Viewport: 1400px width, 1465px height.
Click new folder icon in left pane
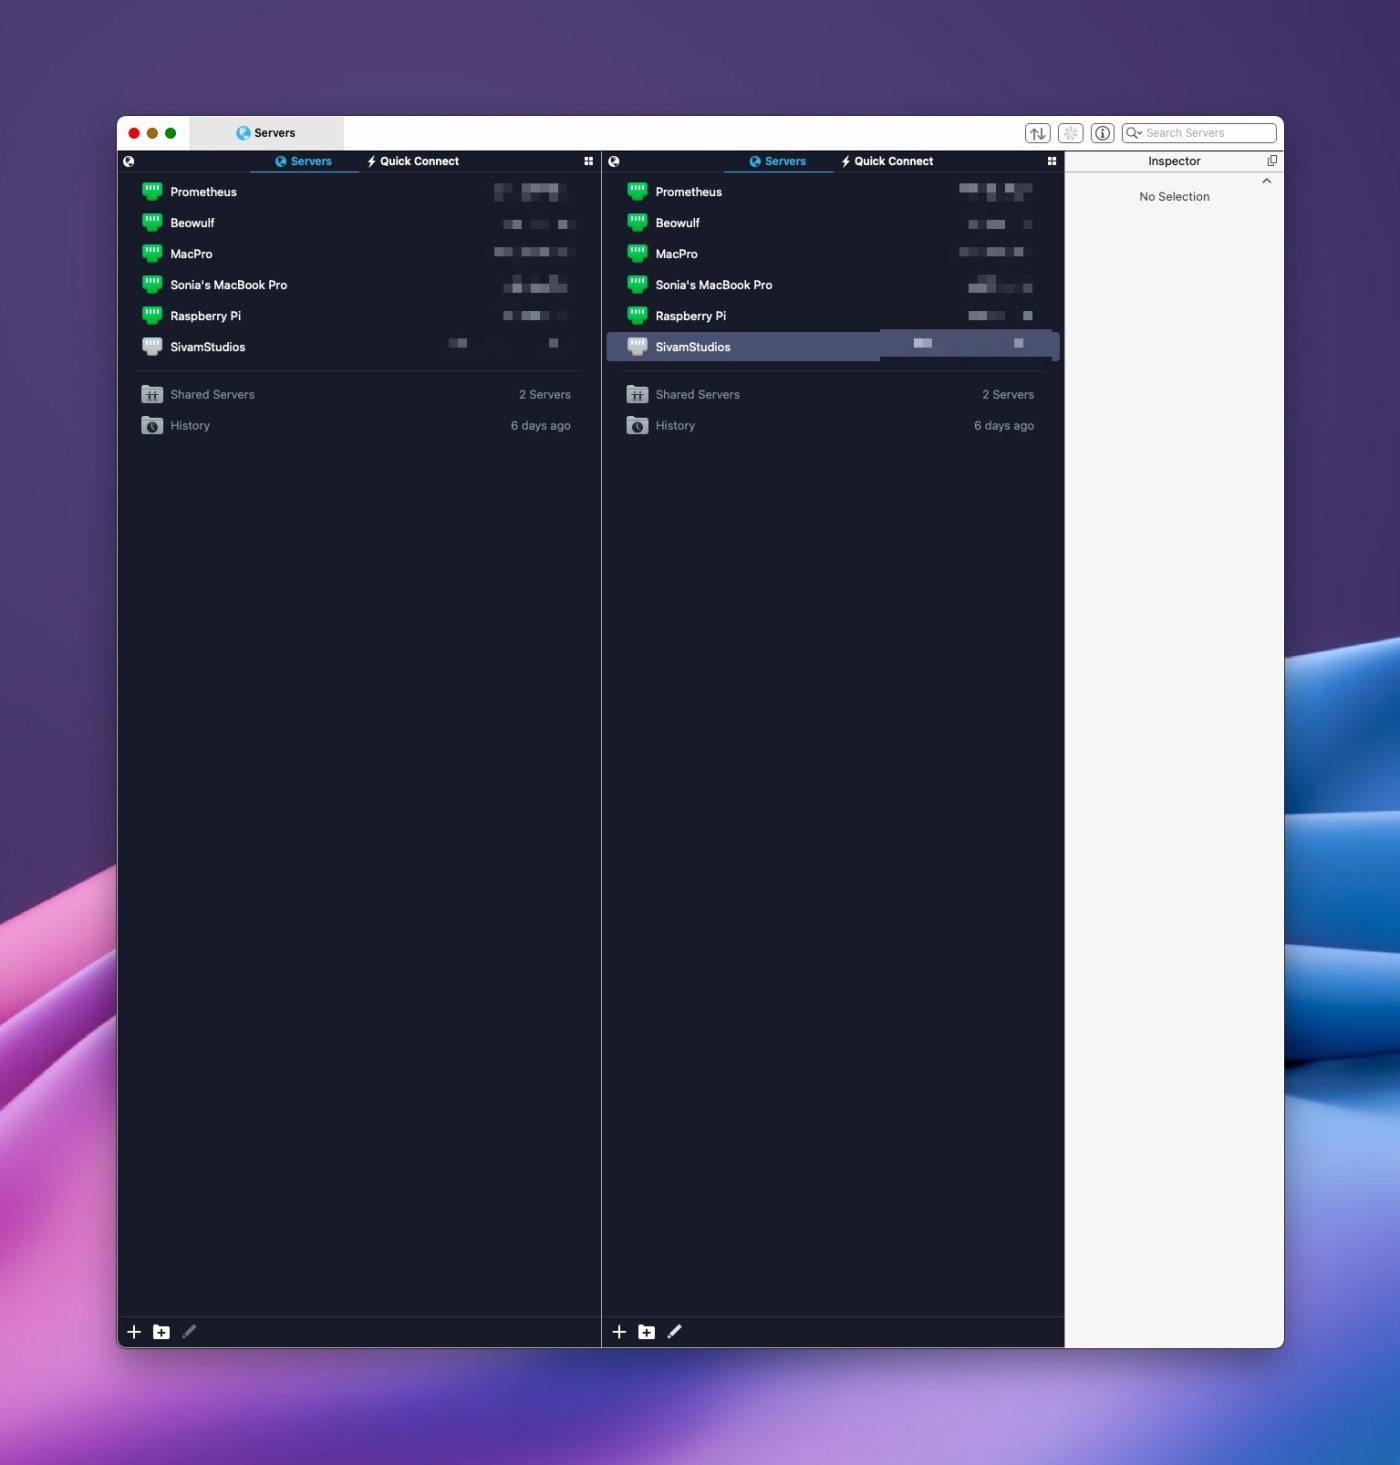click(161, 1331)
